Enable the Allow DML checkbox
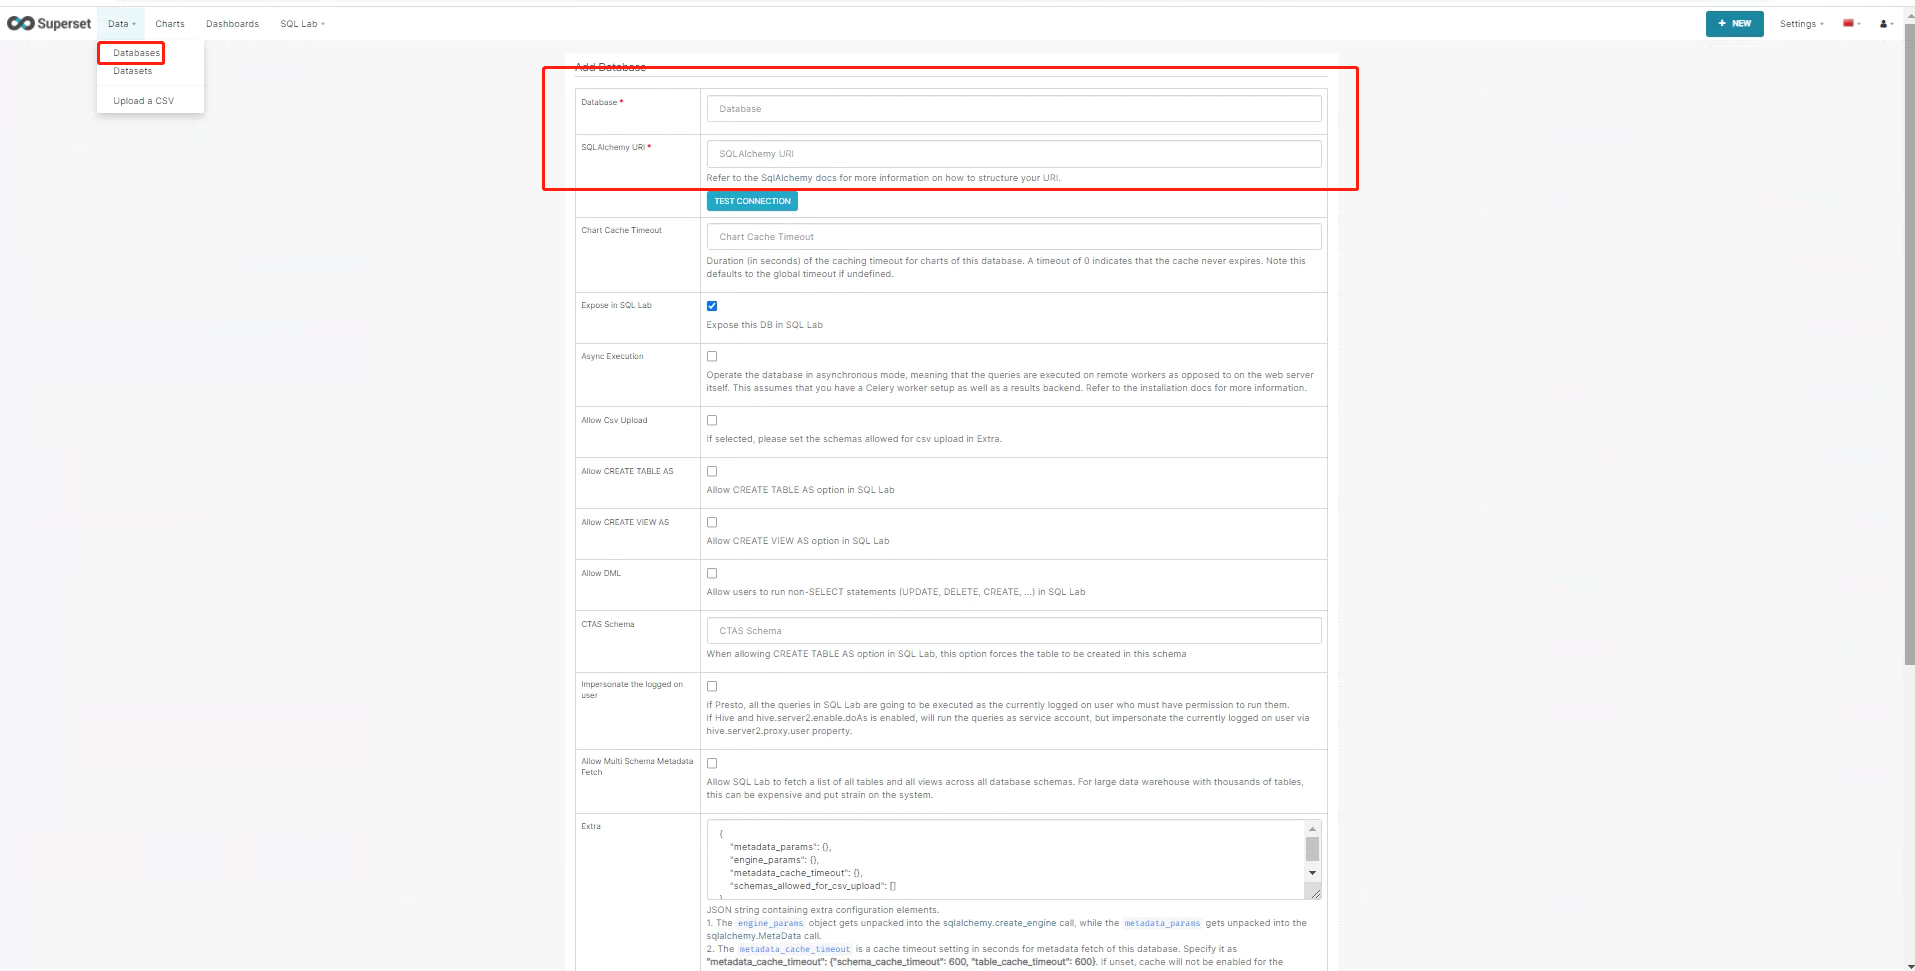Viewport: 1915px width, 971px height. (x=712, y=573)
